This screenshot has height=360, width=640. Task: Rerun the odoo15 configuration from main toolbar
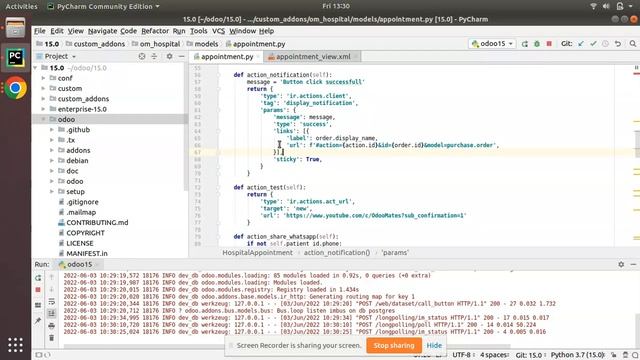[x=524, y=44]
